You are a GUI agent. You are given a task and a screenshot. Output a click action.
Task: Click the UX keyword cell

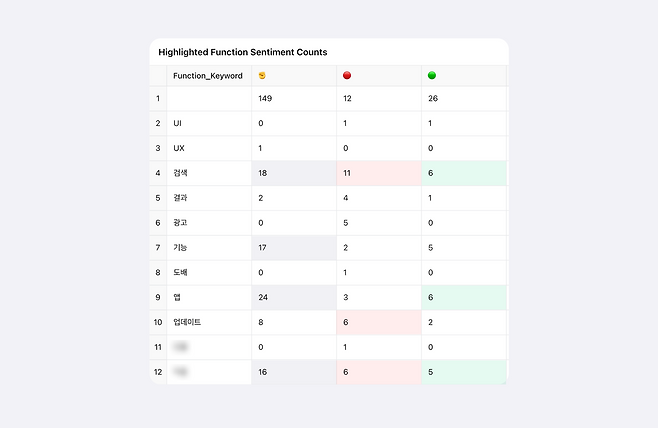click(x=179, y=148)
